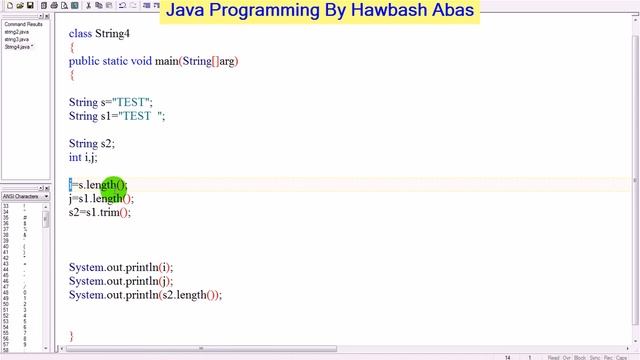Click the teal icon after Print Preview
Image resolution: width=640 pixels, height=360 pixels.
click(x=75, y=5)
